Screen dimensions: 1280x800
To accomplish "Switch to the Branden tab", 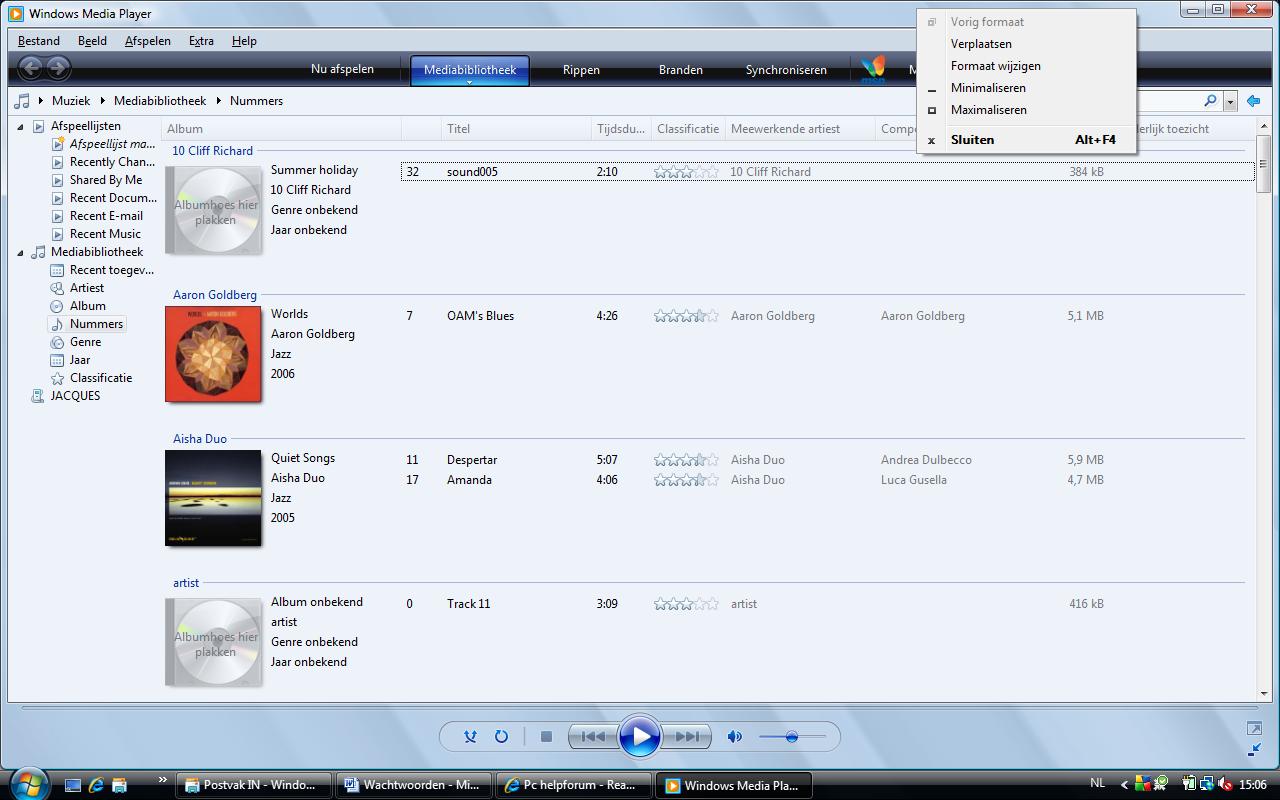I will point(680,70).
